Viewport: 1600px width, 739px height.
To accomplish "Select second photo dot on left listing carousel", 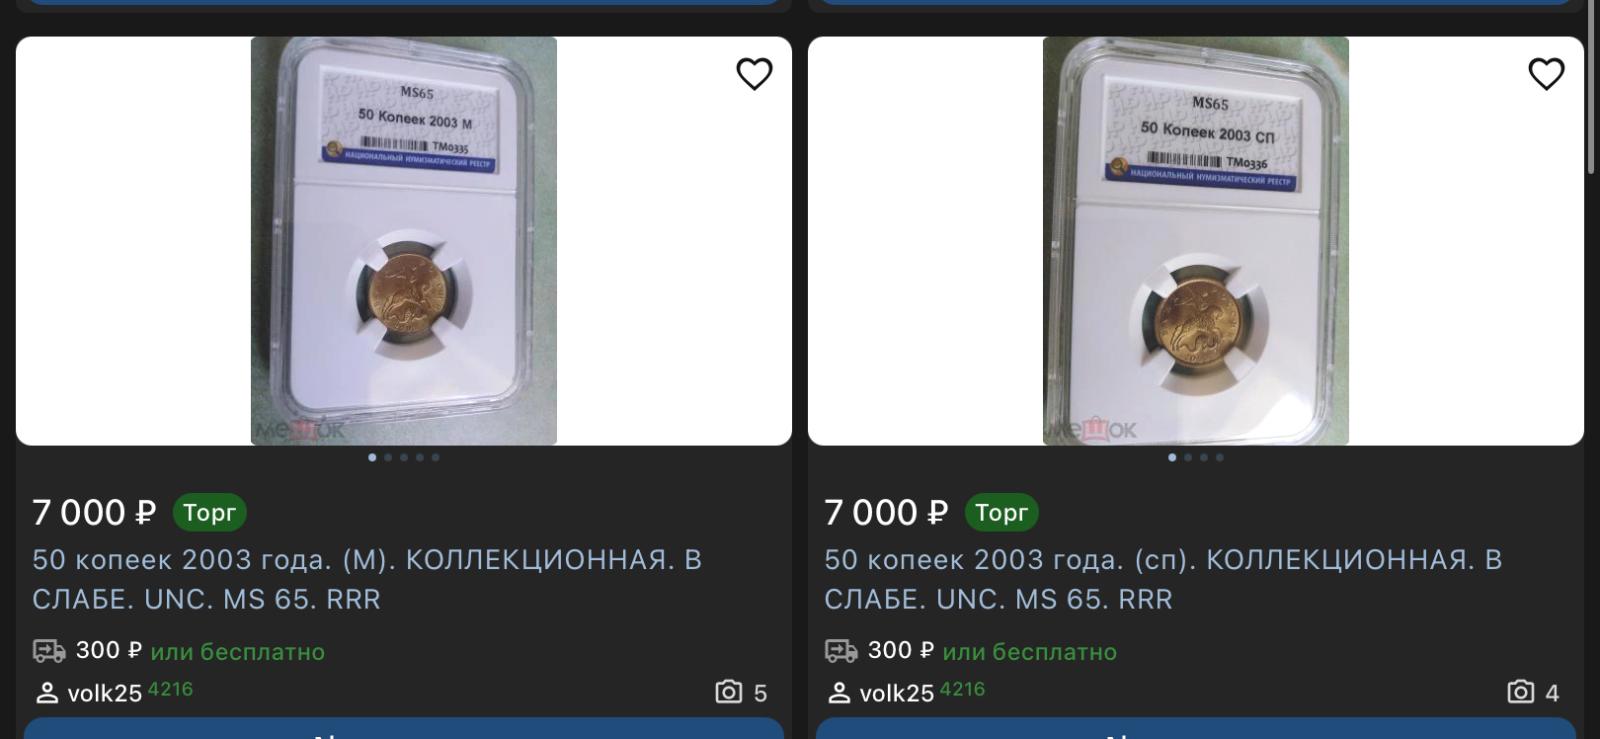I will [388, 457].
